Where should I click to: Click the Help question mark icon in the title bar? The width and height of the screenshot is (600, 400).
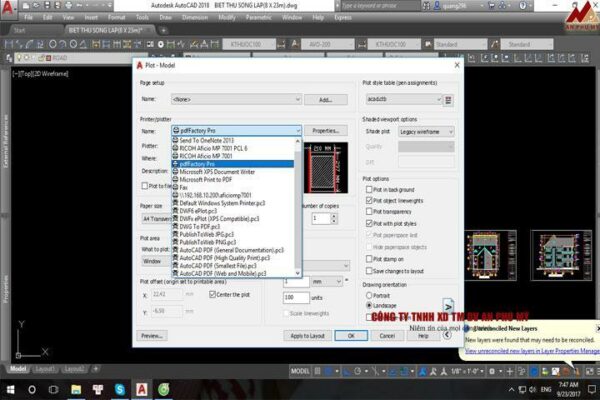[x=523, y=5]
